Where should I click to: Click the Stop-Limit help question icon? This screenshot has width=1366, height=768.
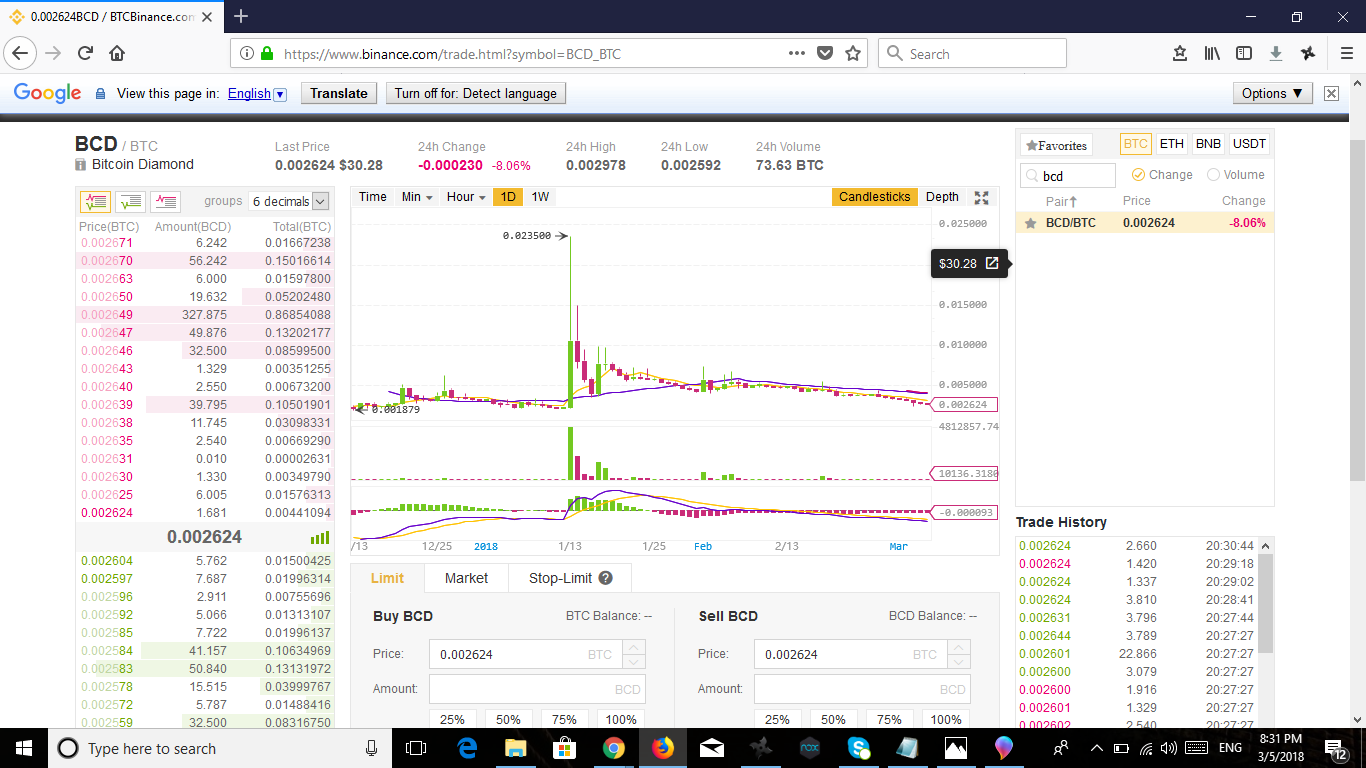(605, 578)
